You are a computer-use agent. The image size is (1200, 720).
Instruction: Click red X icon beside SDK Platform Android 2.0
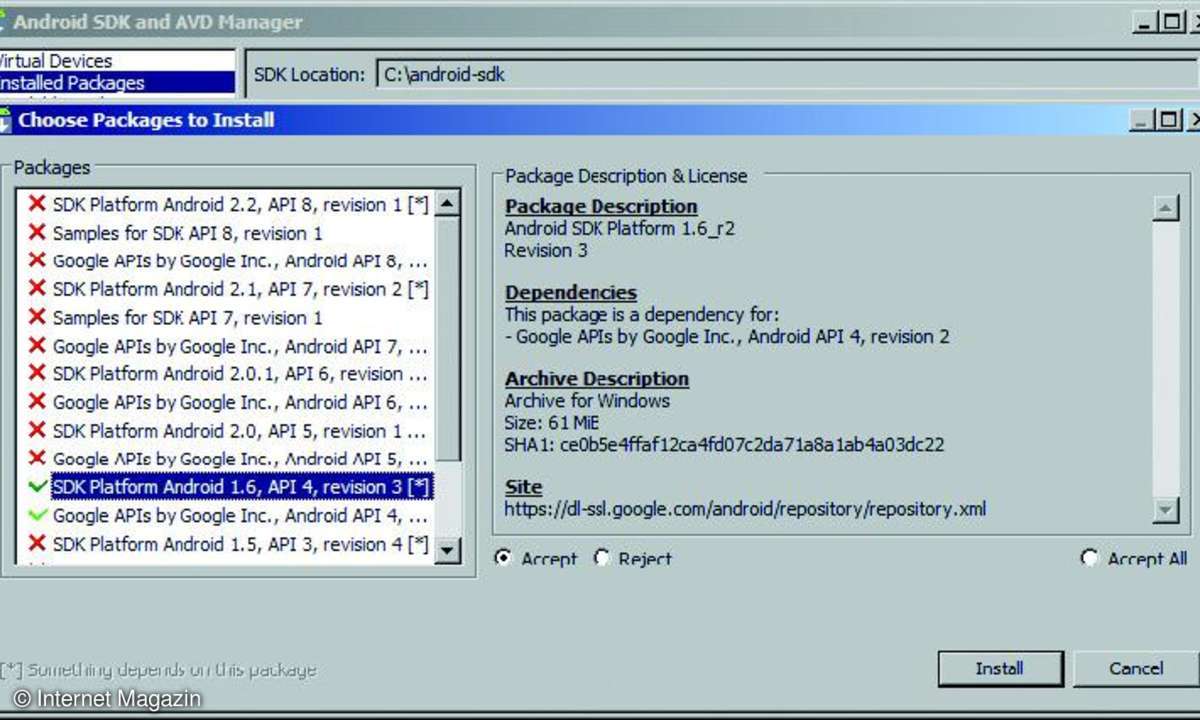[x=37, y=430]
